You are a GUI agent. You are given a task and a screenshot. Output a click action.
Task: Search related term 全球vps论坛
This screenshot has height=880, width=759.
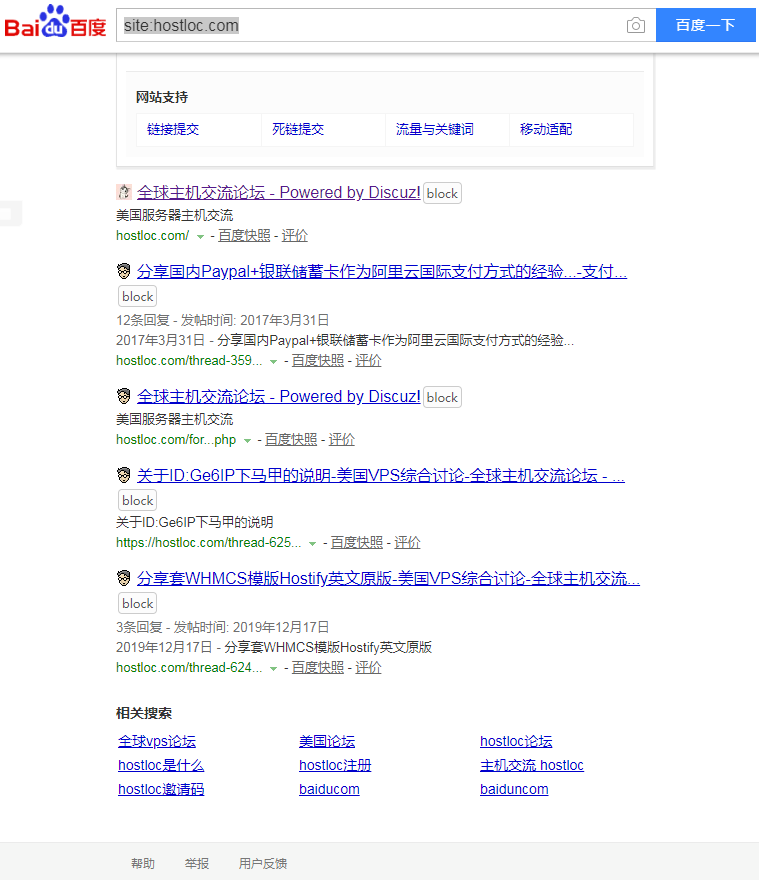157,741
